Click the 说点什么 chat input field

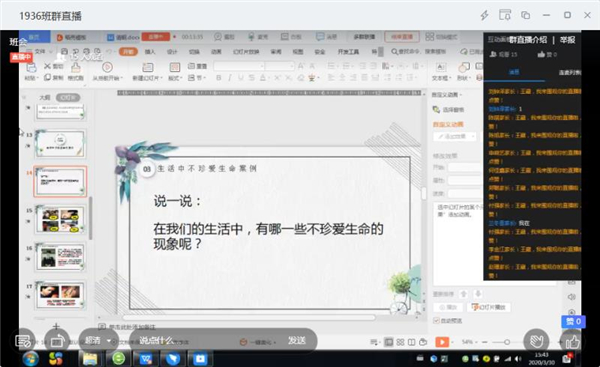(x=207, y=340)
